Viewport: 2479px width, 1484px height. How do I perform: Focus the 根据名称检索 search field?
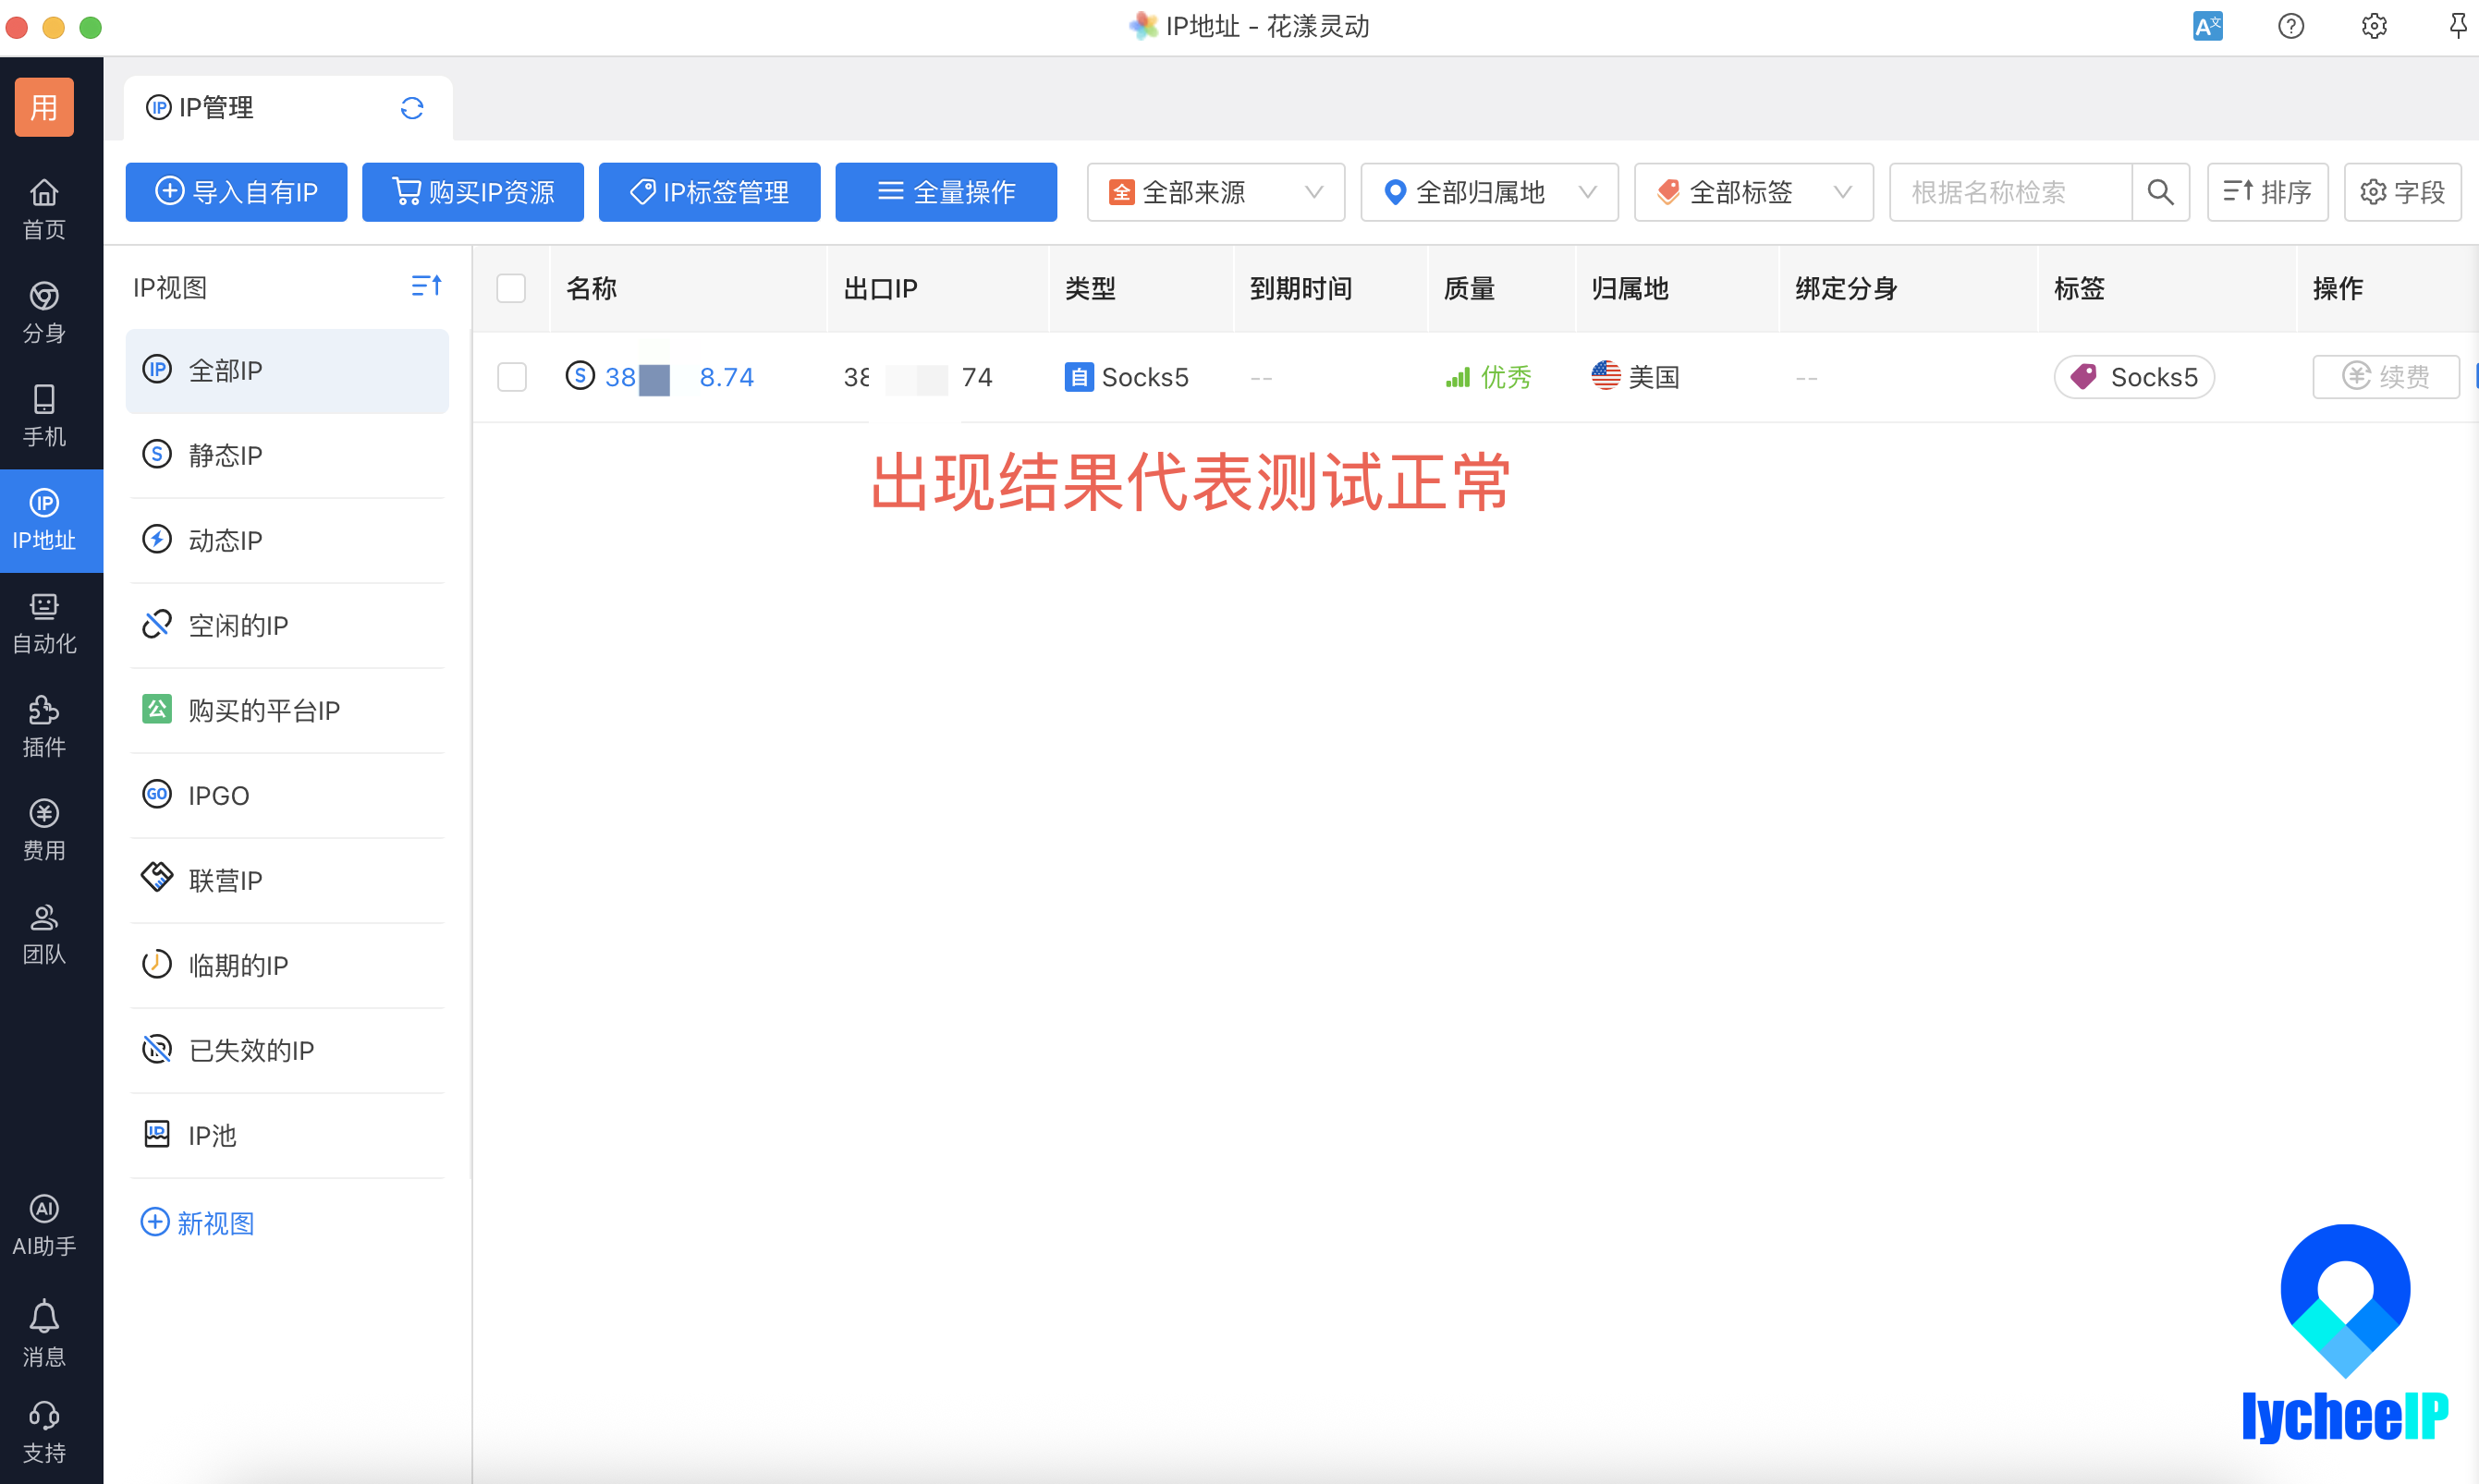tap(2010, 192)
